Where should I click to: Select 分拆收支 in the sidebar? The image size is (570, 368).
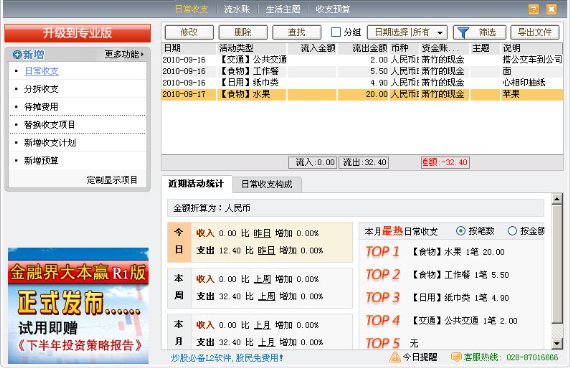point(41,89)
